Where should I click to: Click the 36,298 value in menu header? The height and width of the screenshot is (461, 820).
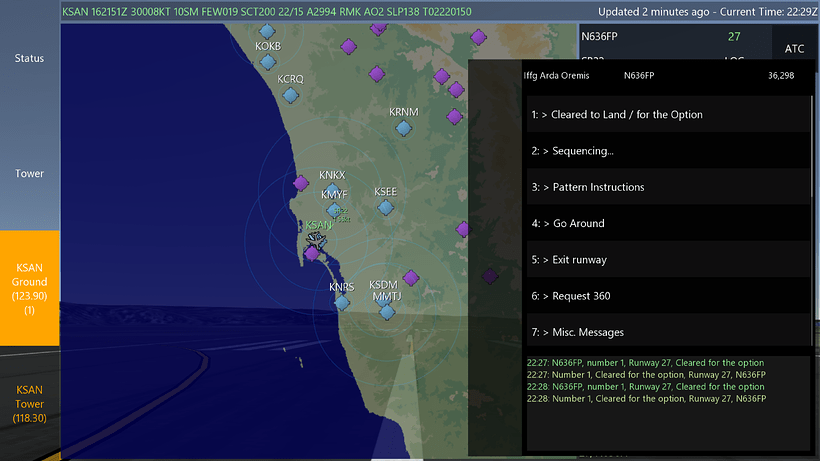coord(781,75)
